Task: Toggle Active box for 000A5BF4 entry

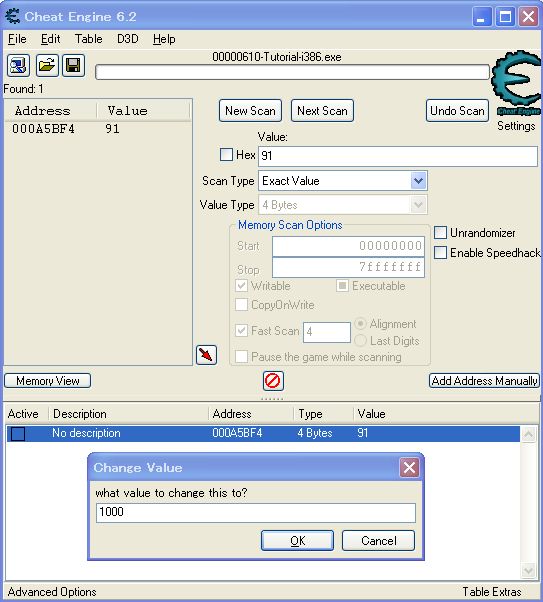Action: (x=18, y=434)
